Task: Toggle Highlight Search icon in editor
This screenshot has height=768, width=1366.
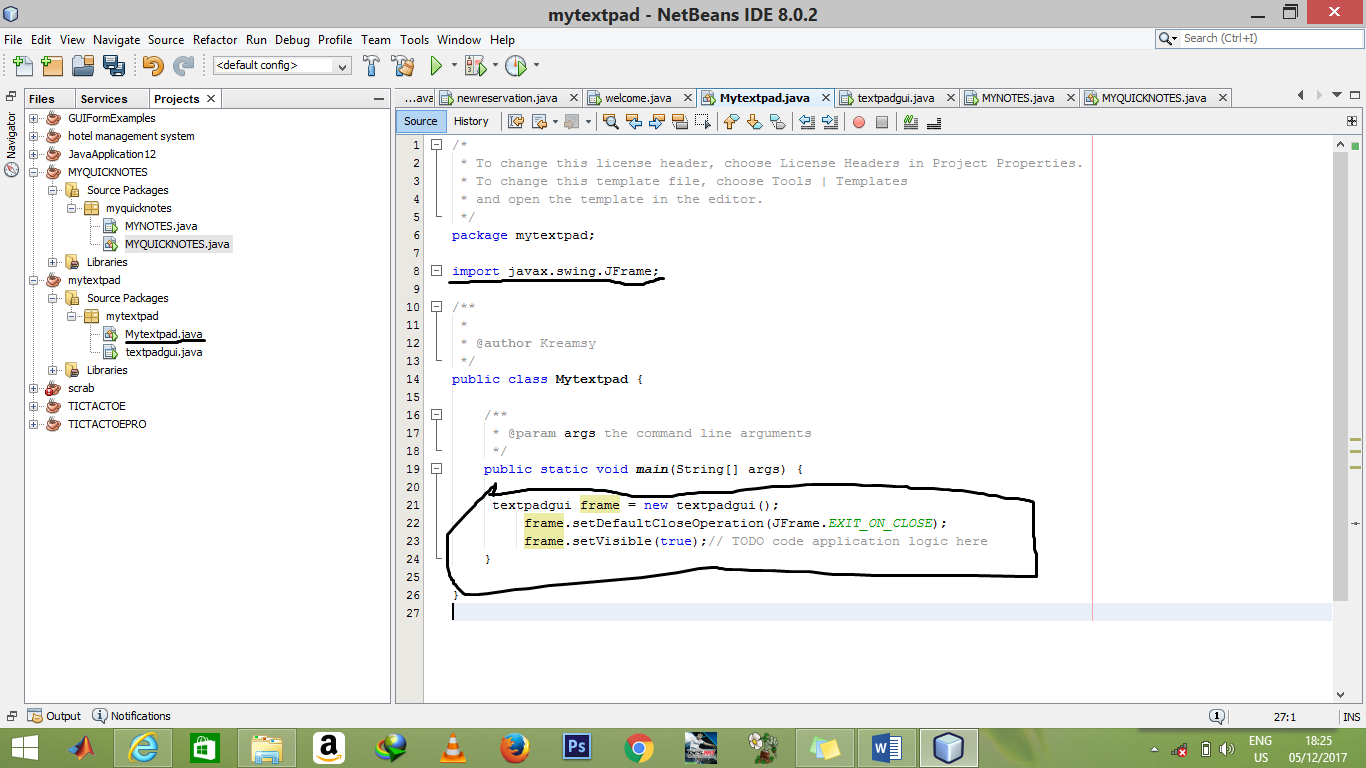Action: coord(680,122)
